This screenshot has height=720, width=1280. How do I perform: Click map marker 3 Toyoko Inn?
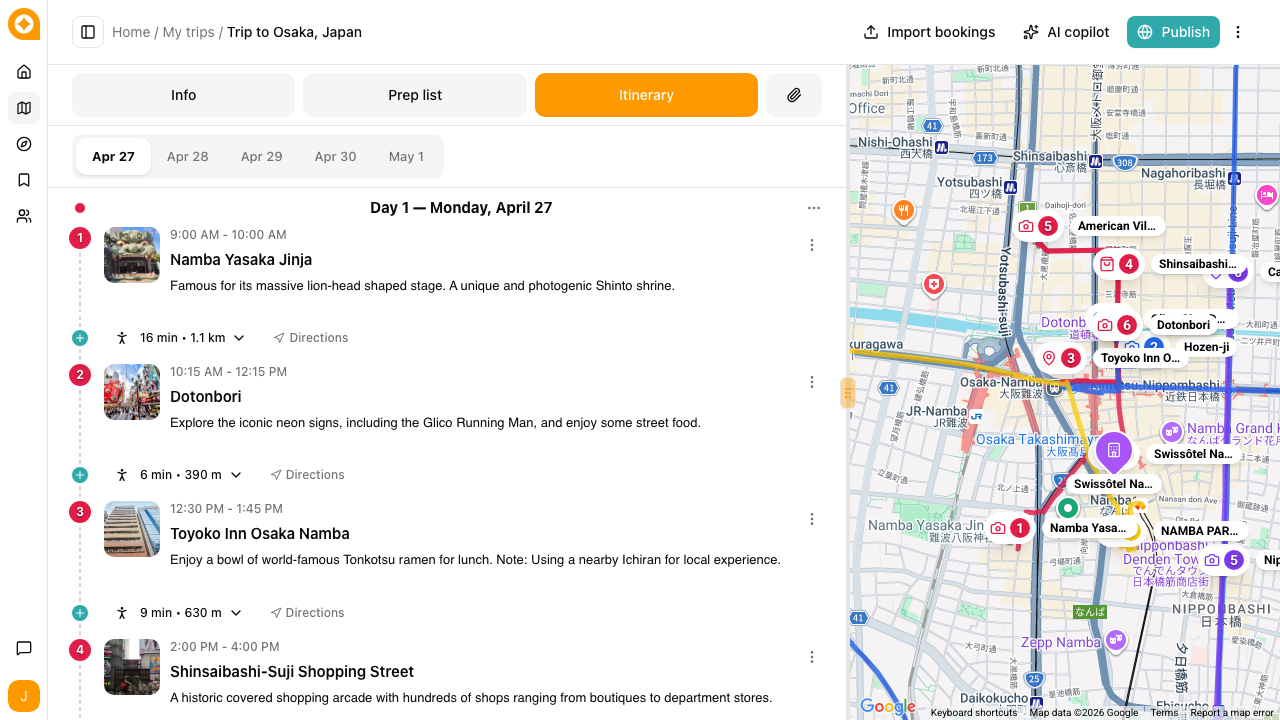[1059, 358]
